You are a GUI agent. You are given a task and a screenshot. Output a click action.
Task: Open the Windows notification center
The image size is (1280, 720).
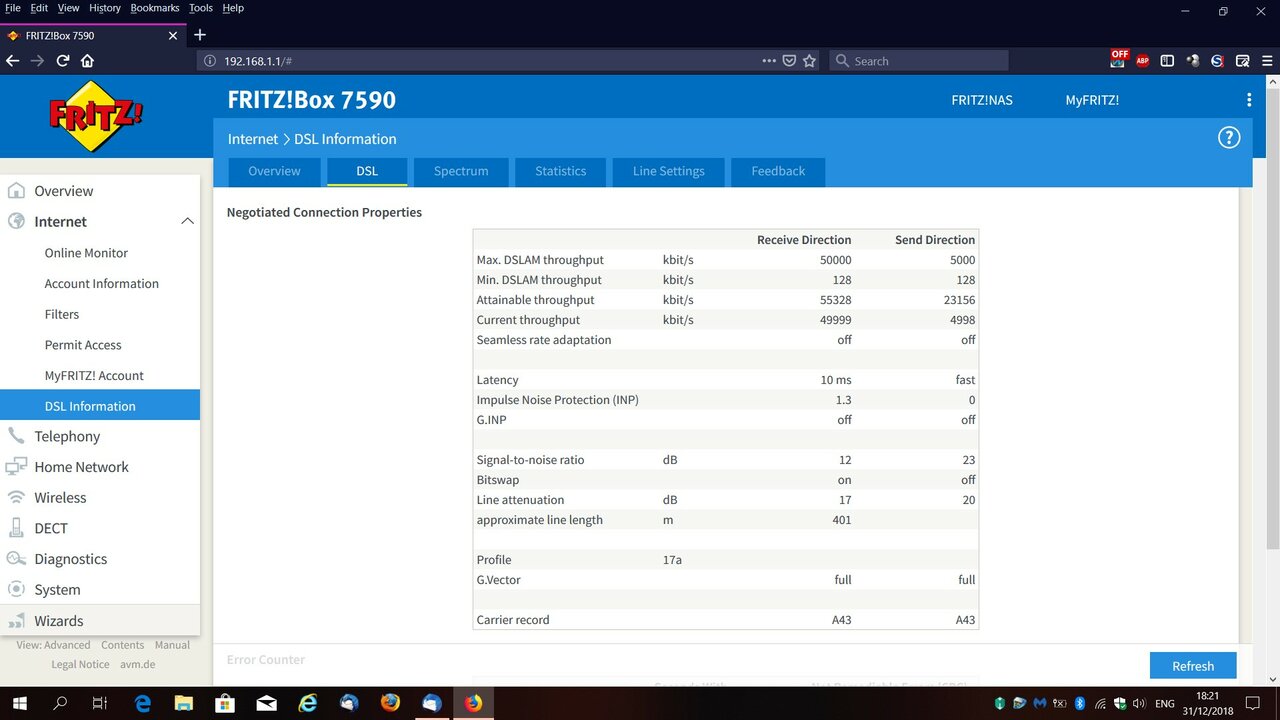1253,703
